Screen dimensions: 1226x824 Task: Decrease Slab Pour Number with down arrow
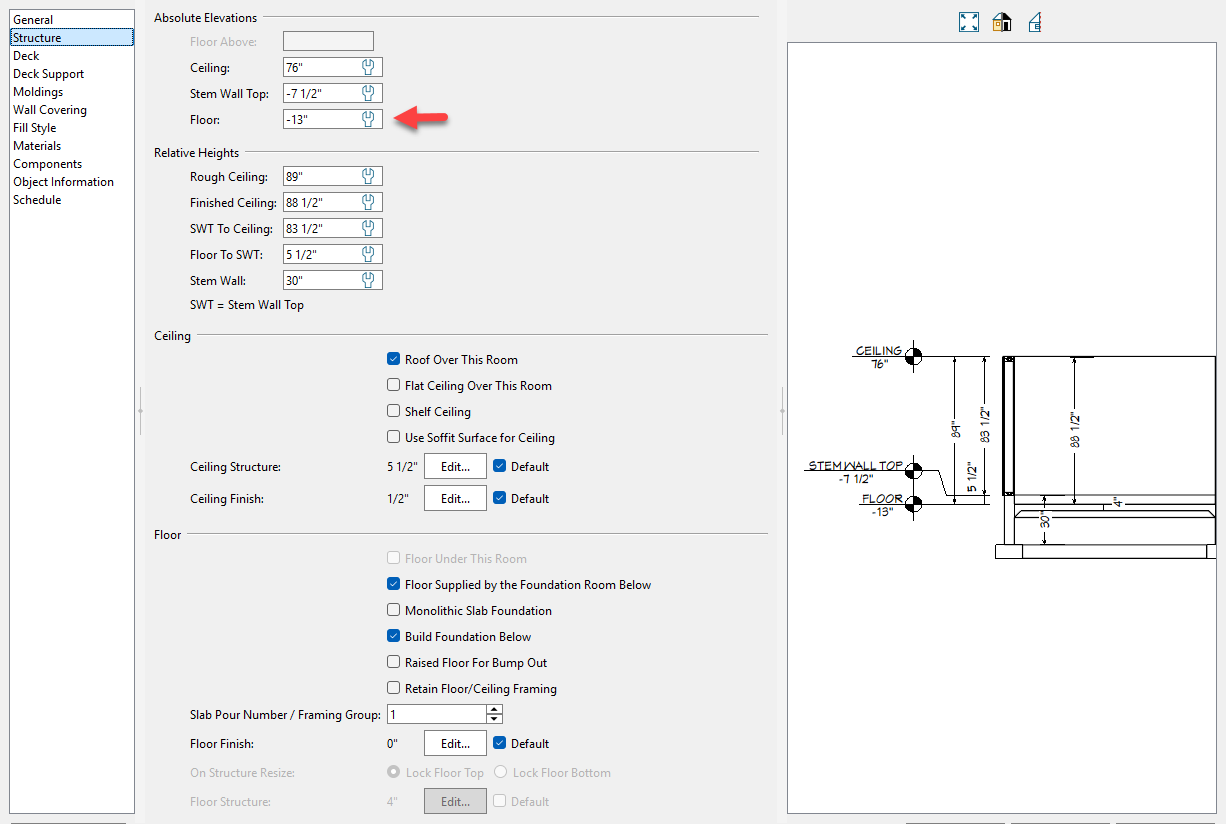[493, 718]
